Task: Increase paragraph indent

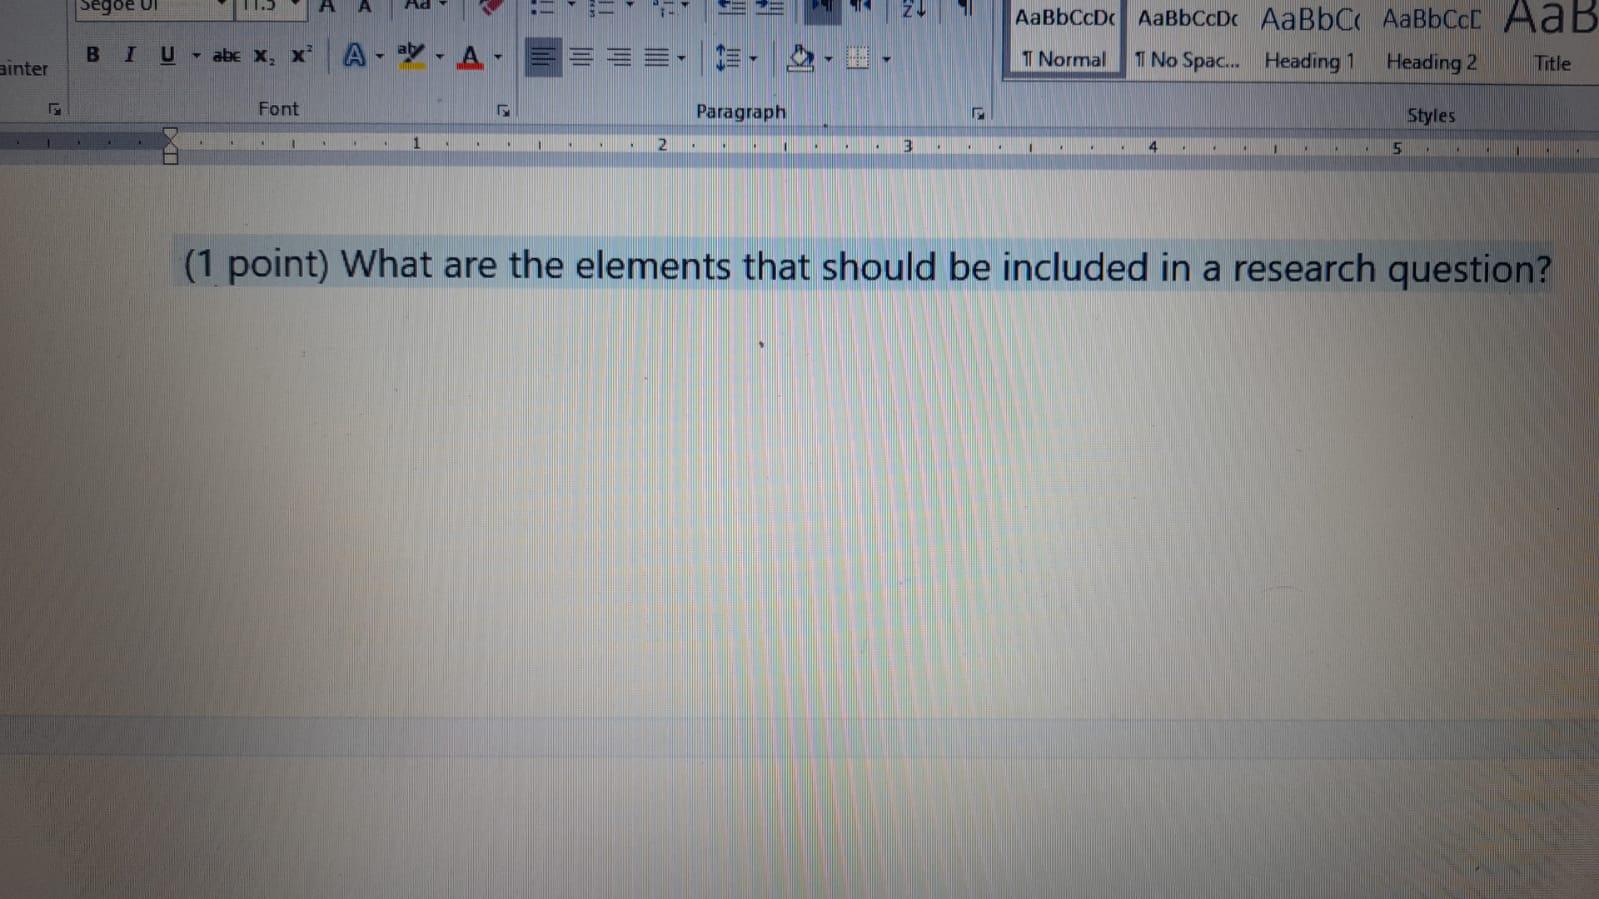Action: pyautogui.click(x=769, y=8)
